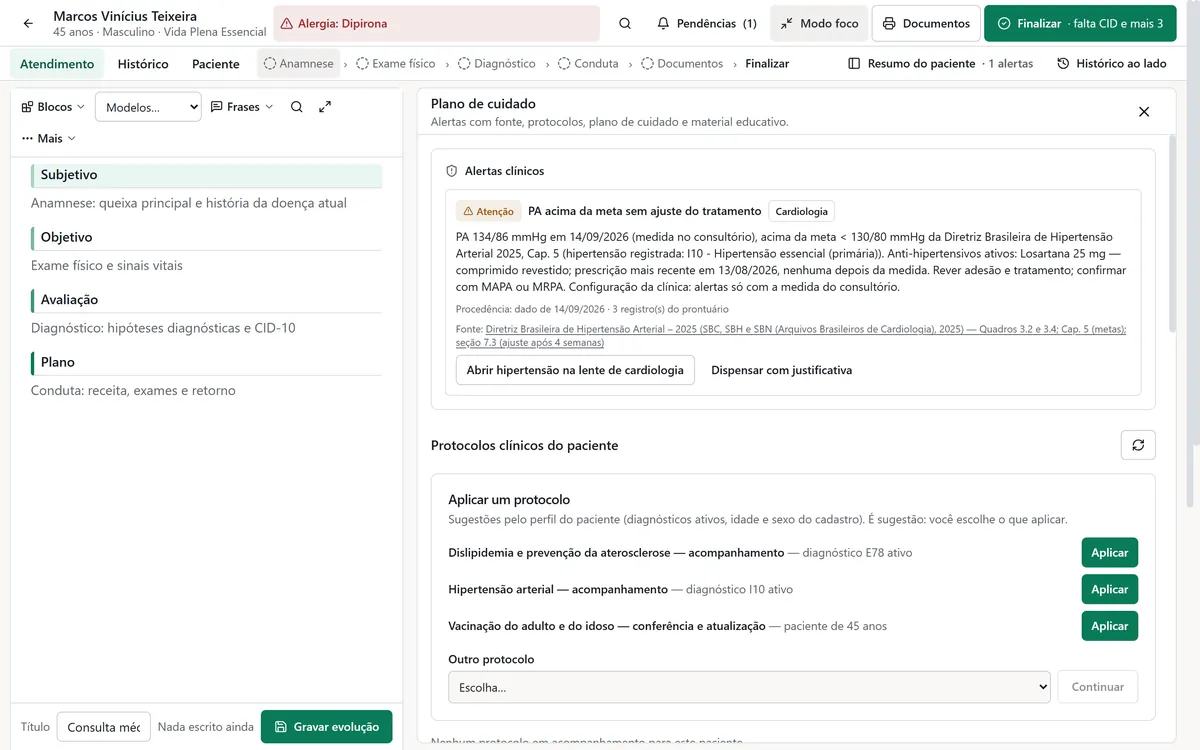Image resolution: width=1200 pixels, height=750 pixels.
Task: Click the Continuar button
Action: click(1098, 687)
